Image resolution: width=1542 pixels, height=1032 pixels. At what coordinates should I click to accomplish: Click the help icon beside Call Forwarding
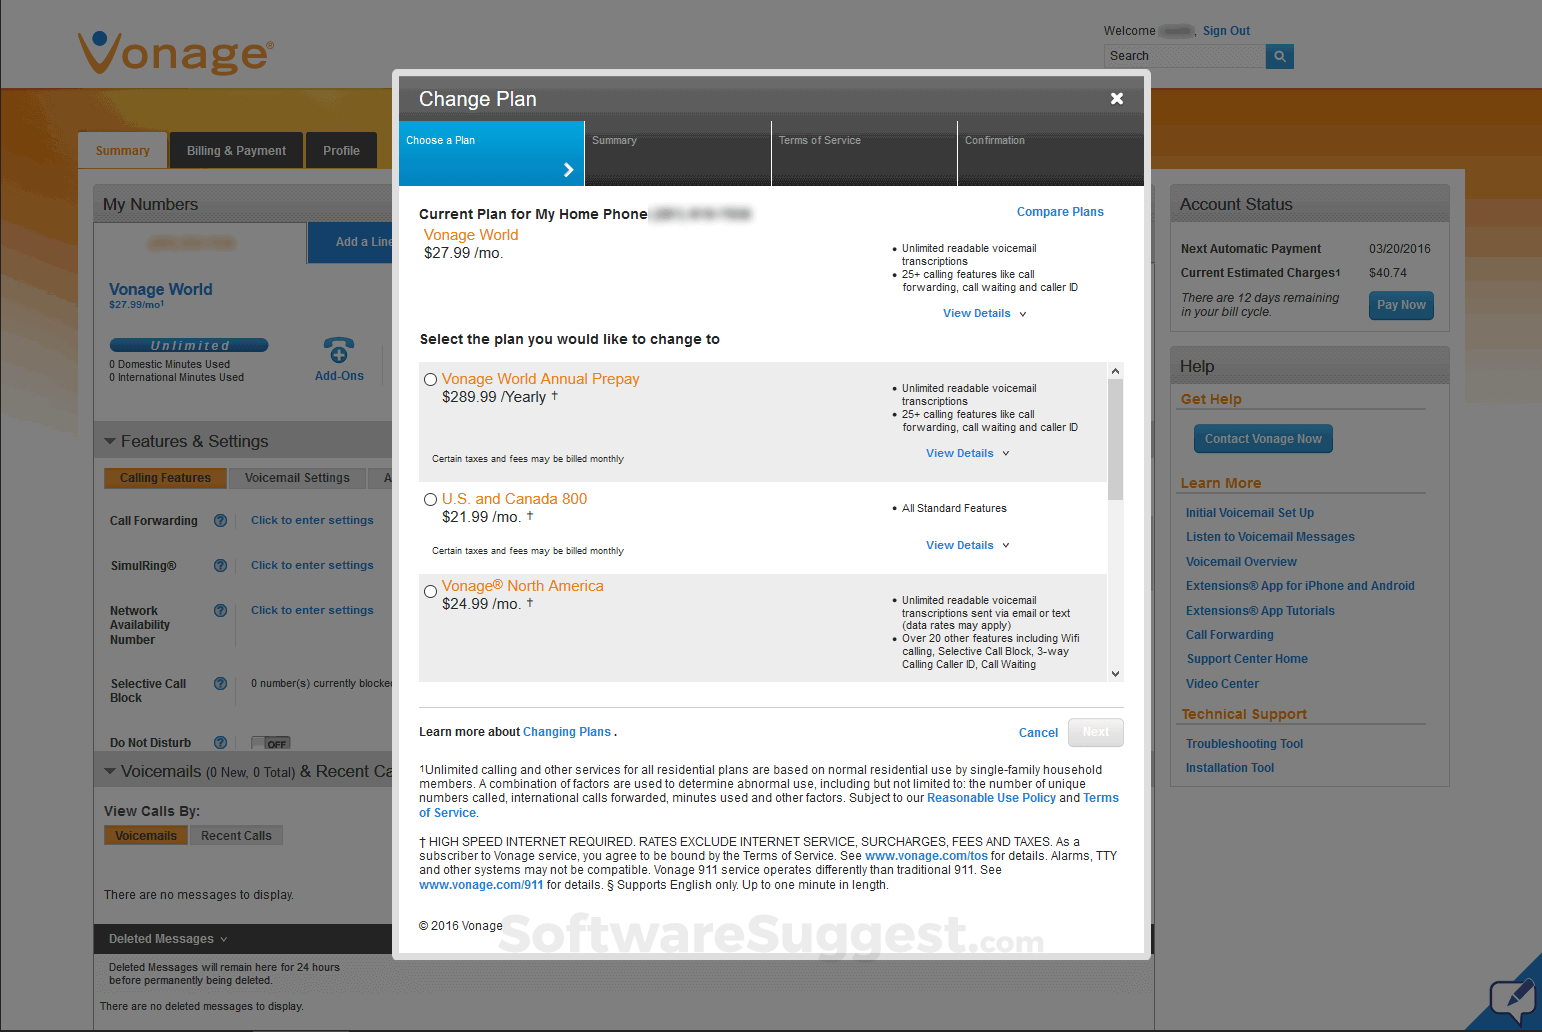coord(220,520)
